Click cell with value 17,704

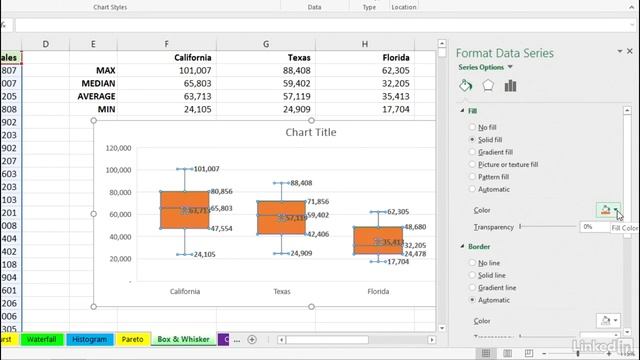coord(364,109)
